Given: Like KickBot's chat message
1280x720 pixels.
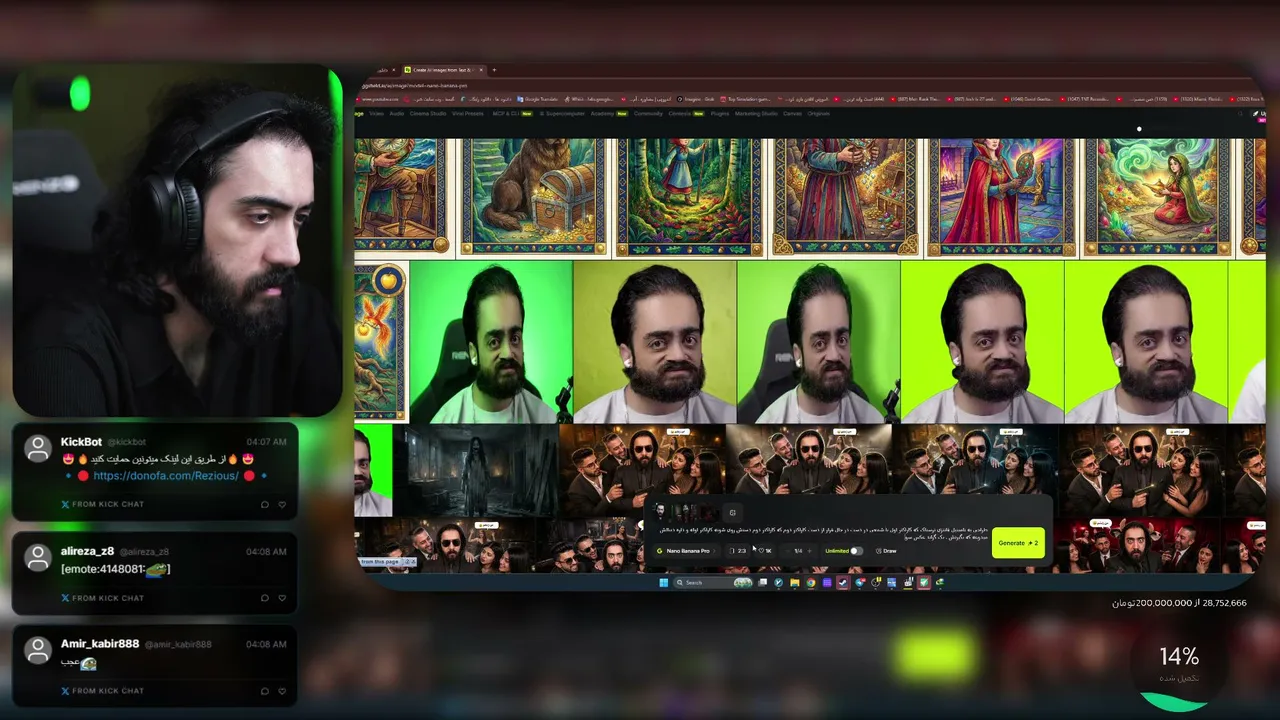Looking at the screenshot, I should [x=282, y=505].
